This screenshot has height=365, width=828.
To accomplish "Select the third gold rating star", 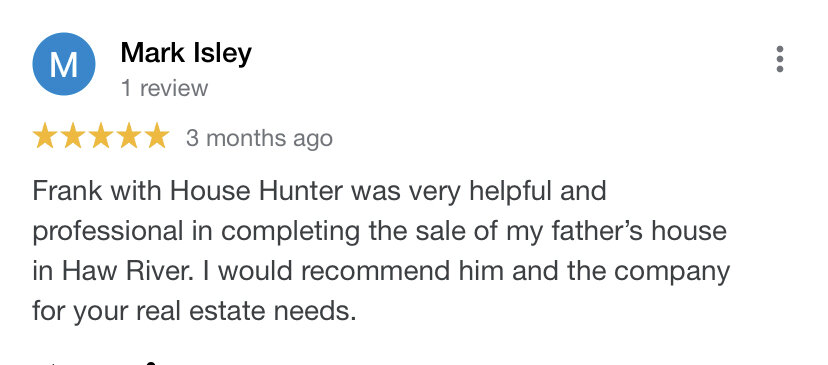I will 101,136.
